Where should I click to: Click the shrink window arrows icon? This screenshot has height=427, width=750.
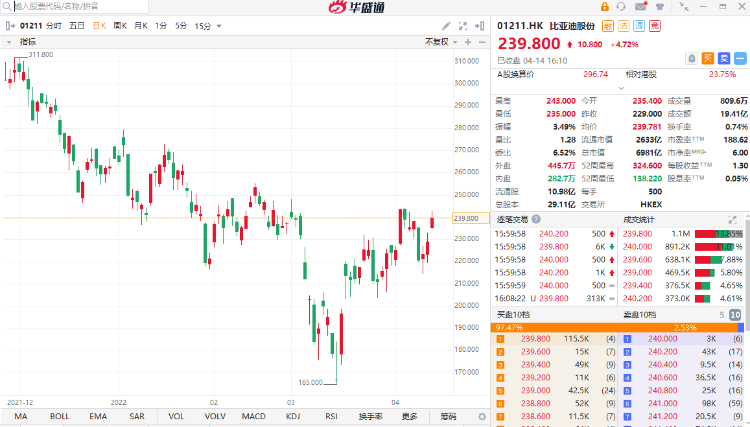684,7
